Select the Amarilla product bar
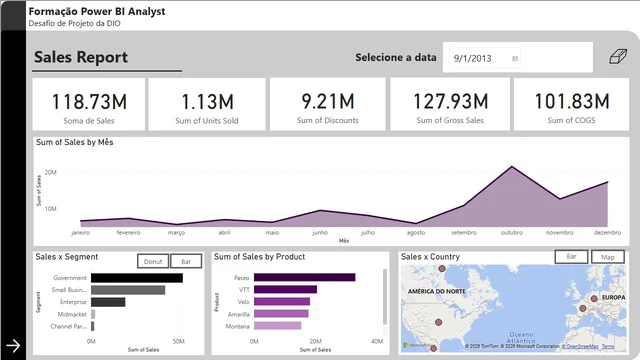 281,314
